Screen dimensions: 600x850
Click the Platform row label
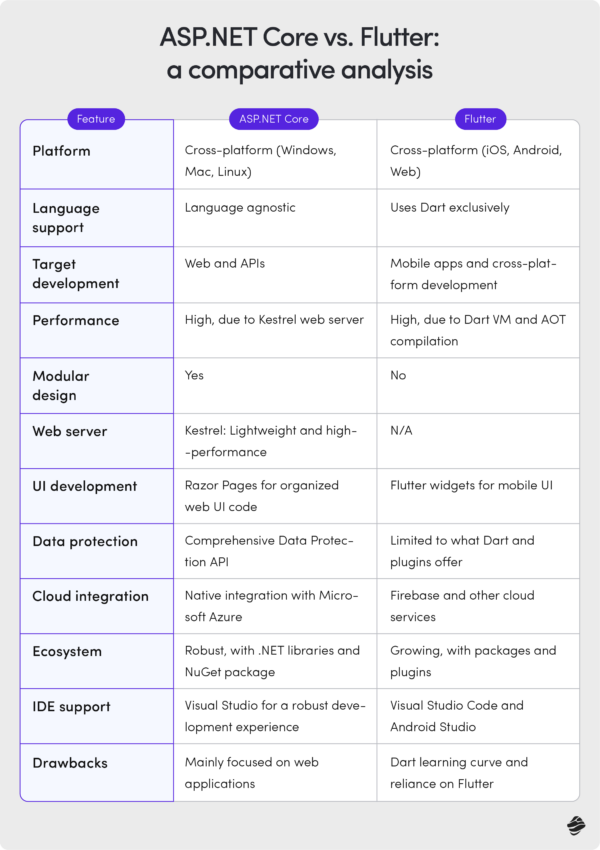[61, 151]
